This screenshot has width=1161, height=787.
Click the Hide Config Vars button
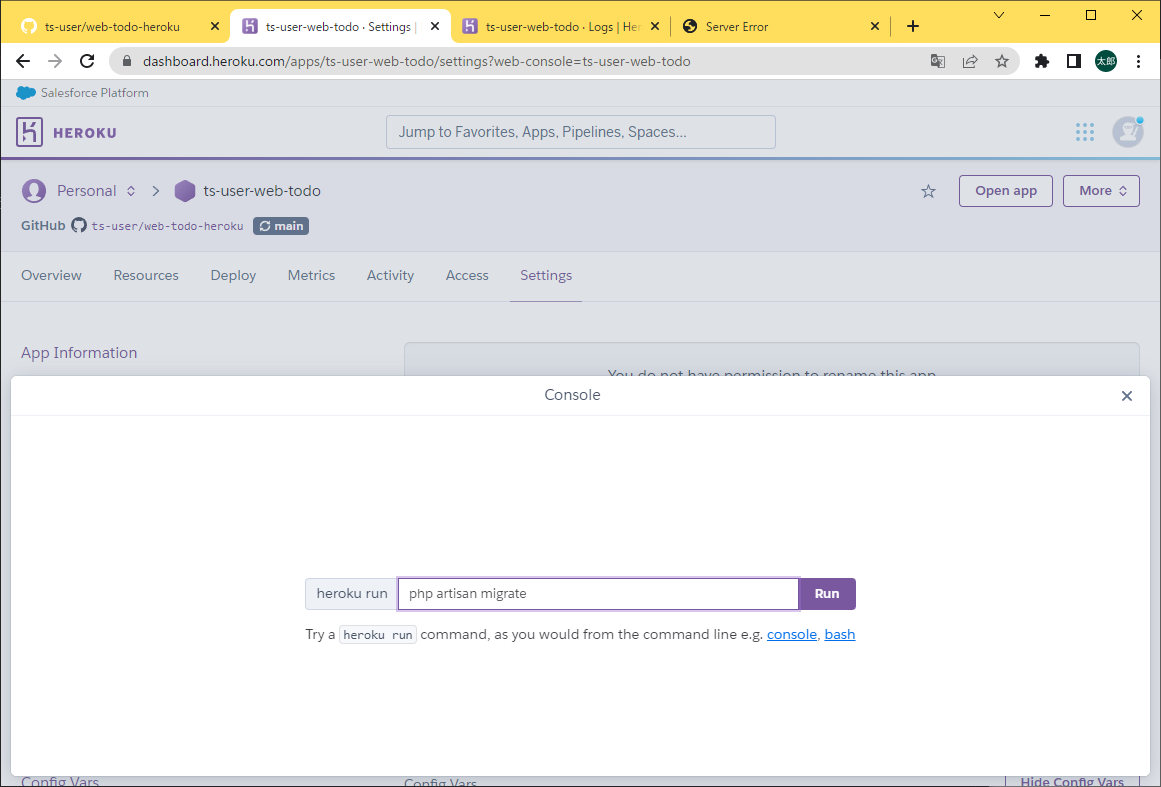point(1071,781)
